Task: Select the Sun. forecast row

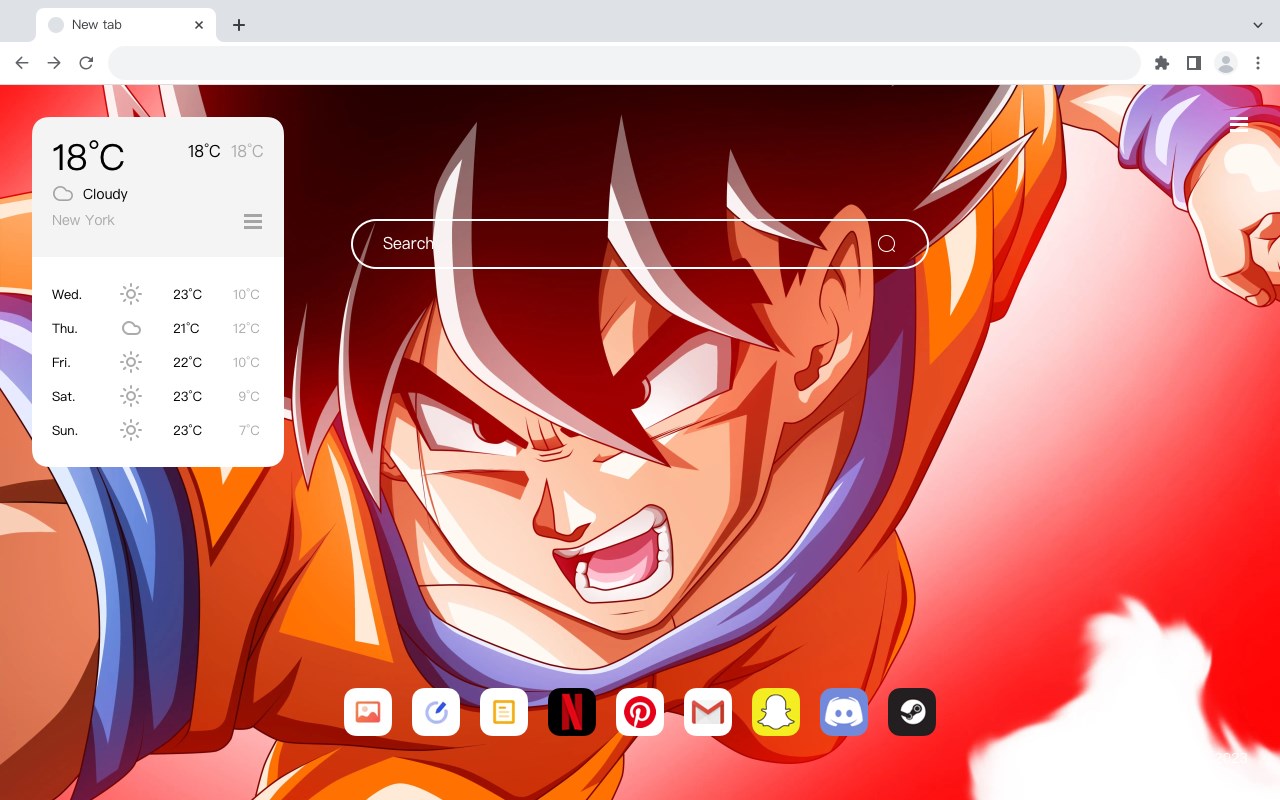Action: [158, 430]
